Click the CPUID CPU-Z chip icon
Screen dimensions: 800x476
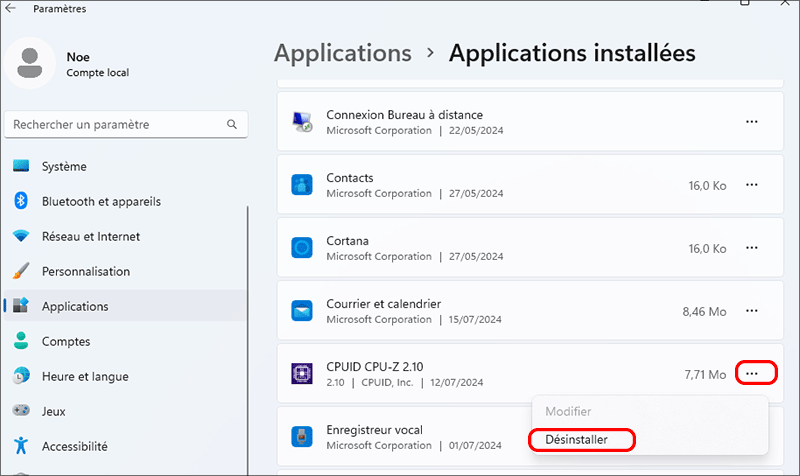(x=302, y=373)
